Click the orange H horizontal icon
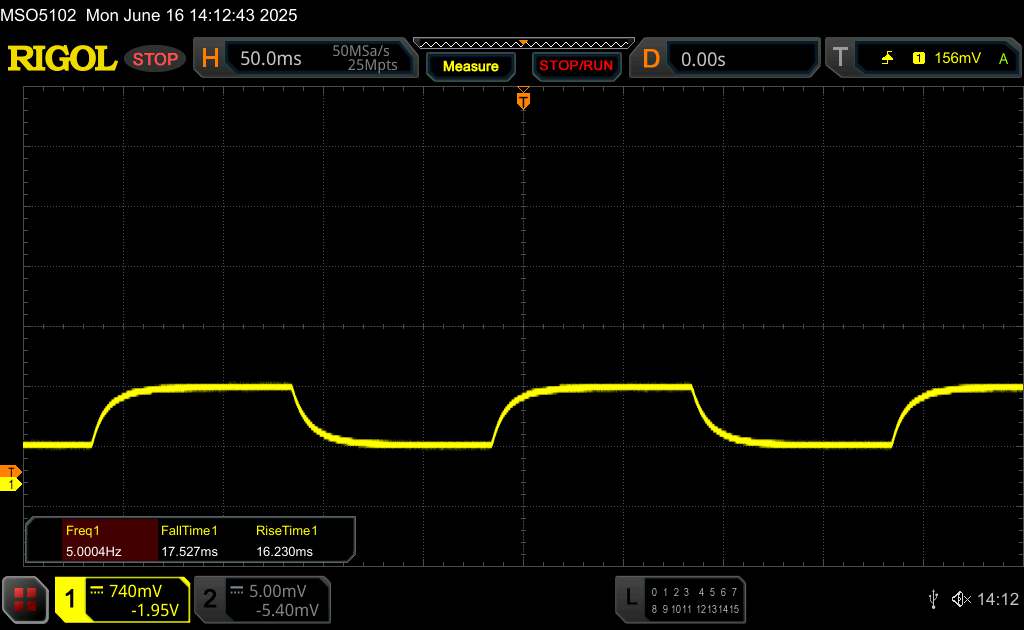This screenshot has width=1024, height=630. pos(210,59)
